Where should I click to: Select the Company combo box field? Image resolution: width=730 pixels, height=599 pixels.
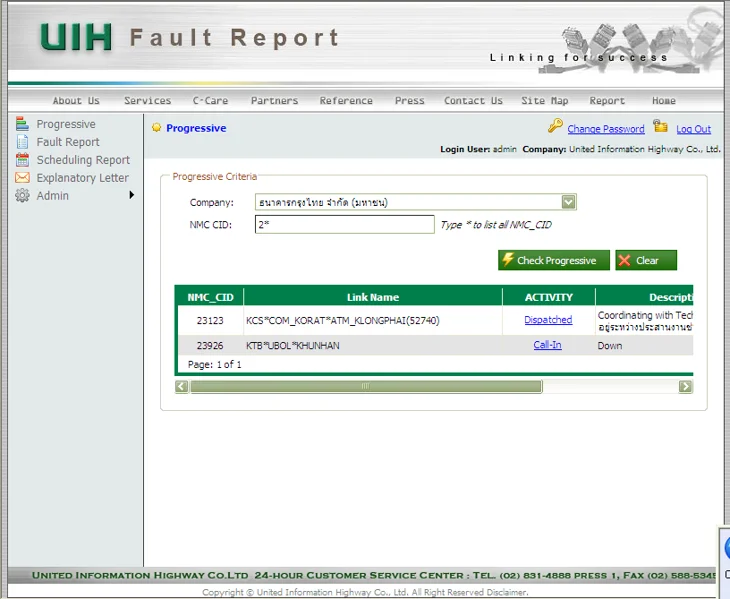click(415, 202)
